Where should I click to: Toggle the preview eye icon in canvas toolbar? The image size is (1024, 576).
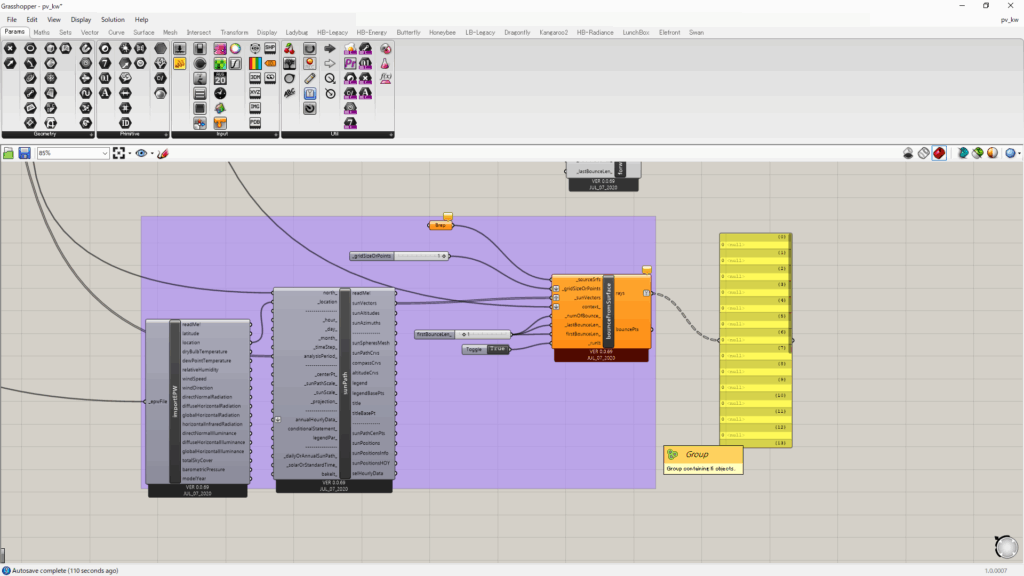point(142,153)
